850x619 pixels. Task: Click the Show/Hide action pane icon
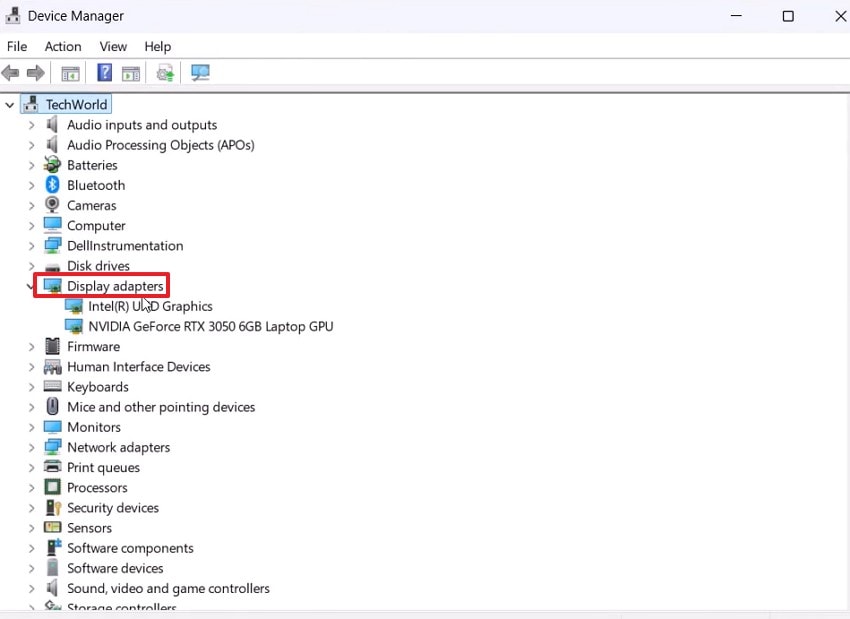tap(131, 72)
